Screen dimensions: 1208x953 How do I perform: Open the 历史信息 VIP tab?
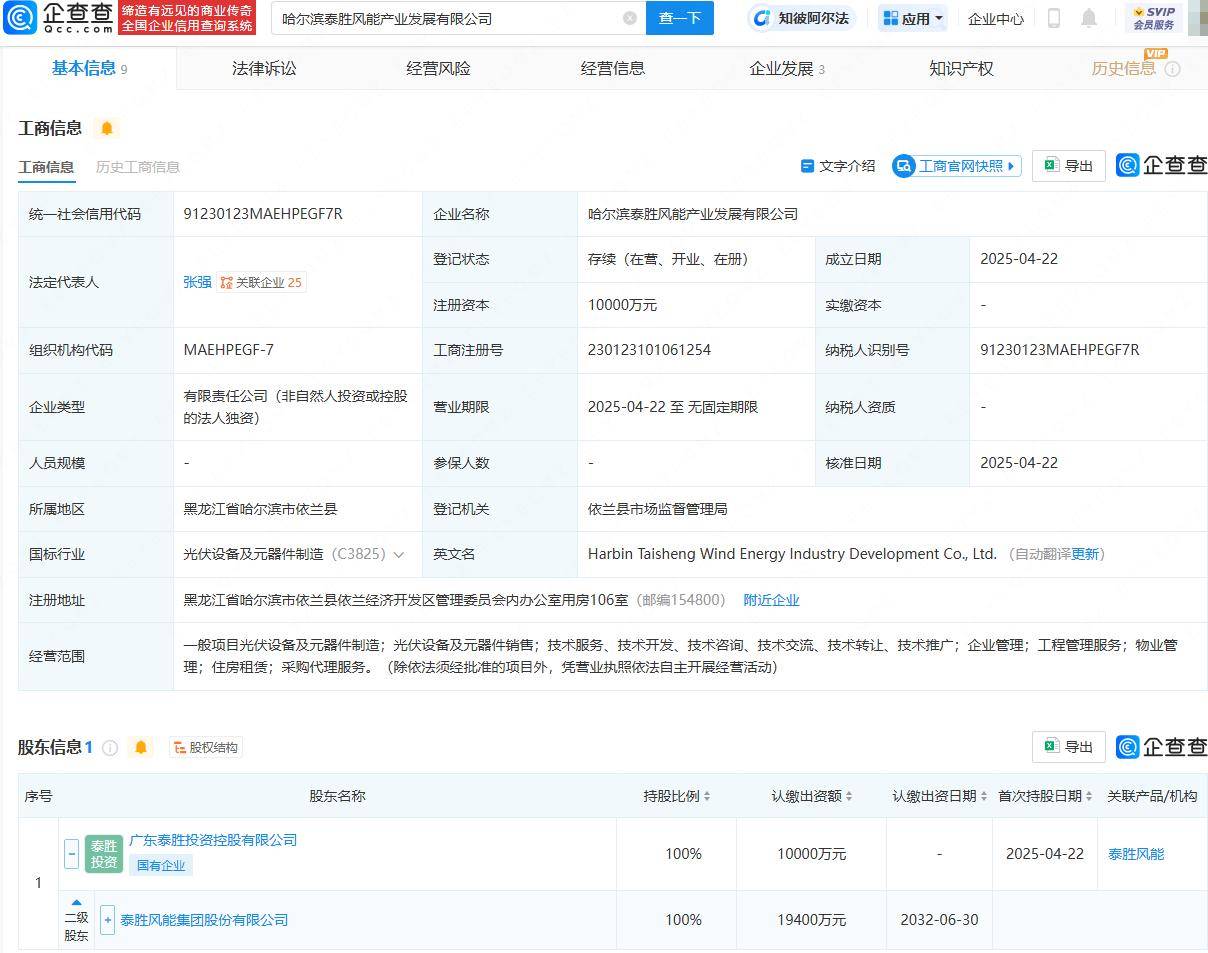pos(1124,68)
